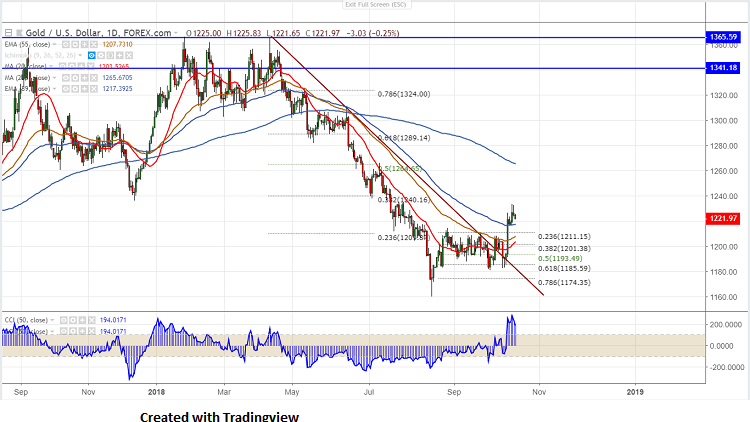Screen dimensions: 750x422
Task: Click plus icon on EMA 1217.3925 row
Action: tap(84, 89)
